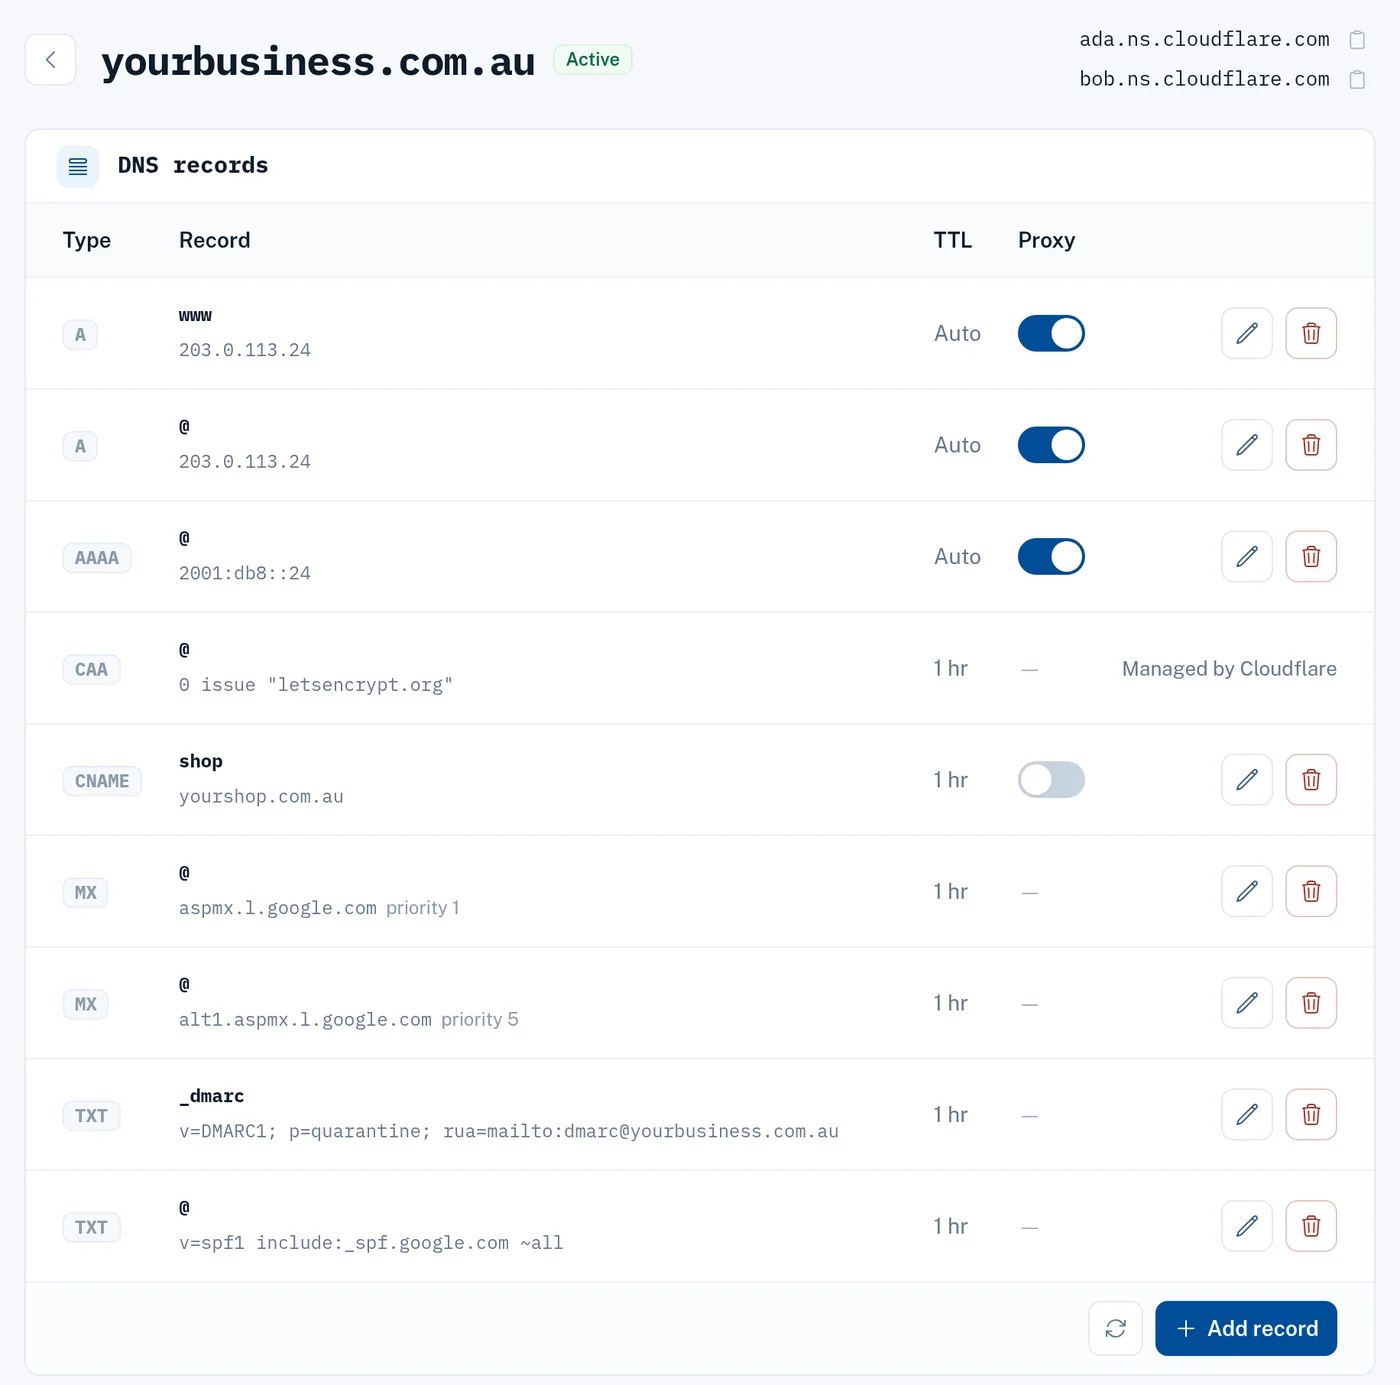Delete the www A record

click(x=1311, y=333)
